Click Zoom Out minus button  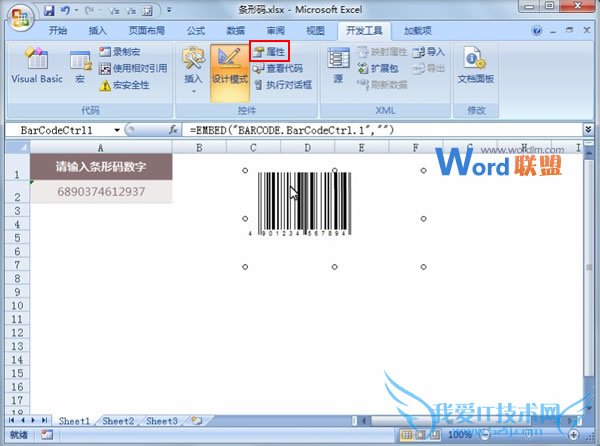tap(485, 435)
